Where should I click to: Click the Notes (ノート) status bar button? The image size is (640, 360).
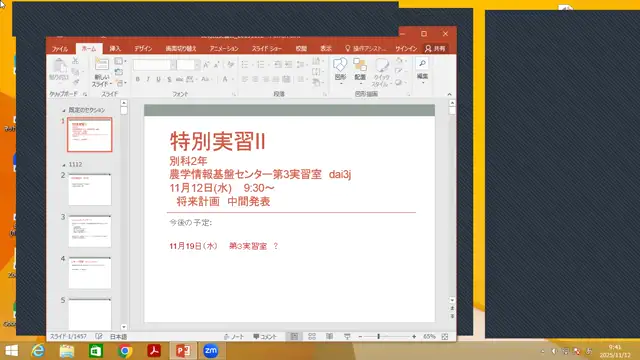coord(234,337)
